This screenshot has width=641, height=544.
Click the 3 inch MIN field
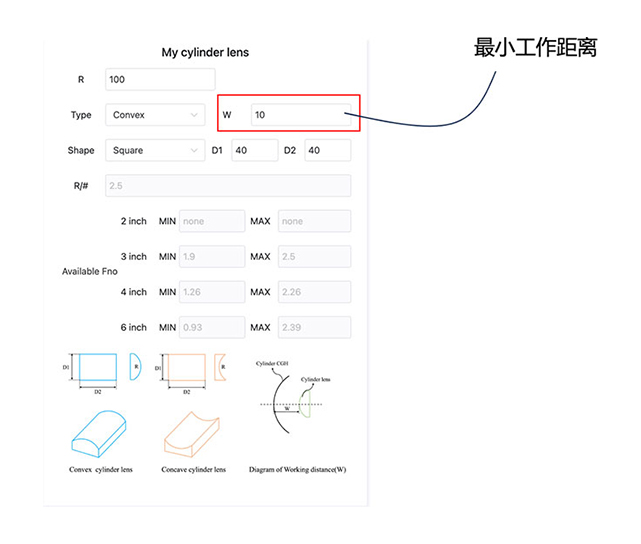tap(211, 257)
